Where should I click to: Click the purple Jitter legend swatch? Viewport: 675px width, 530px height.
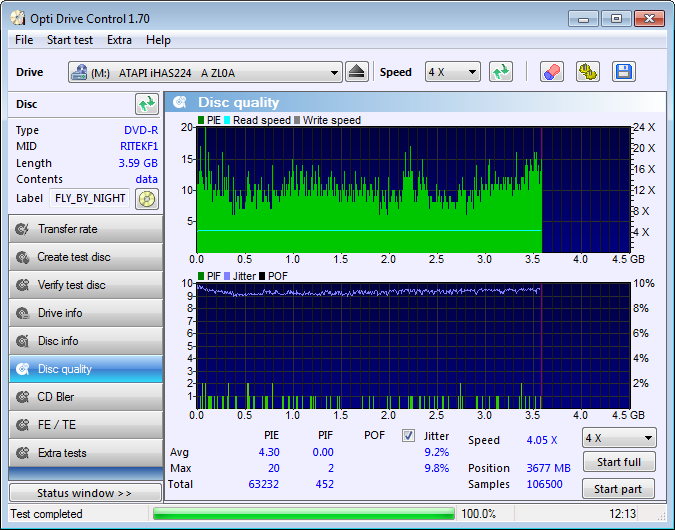[227, 276]
